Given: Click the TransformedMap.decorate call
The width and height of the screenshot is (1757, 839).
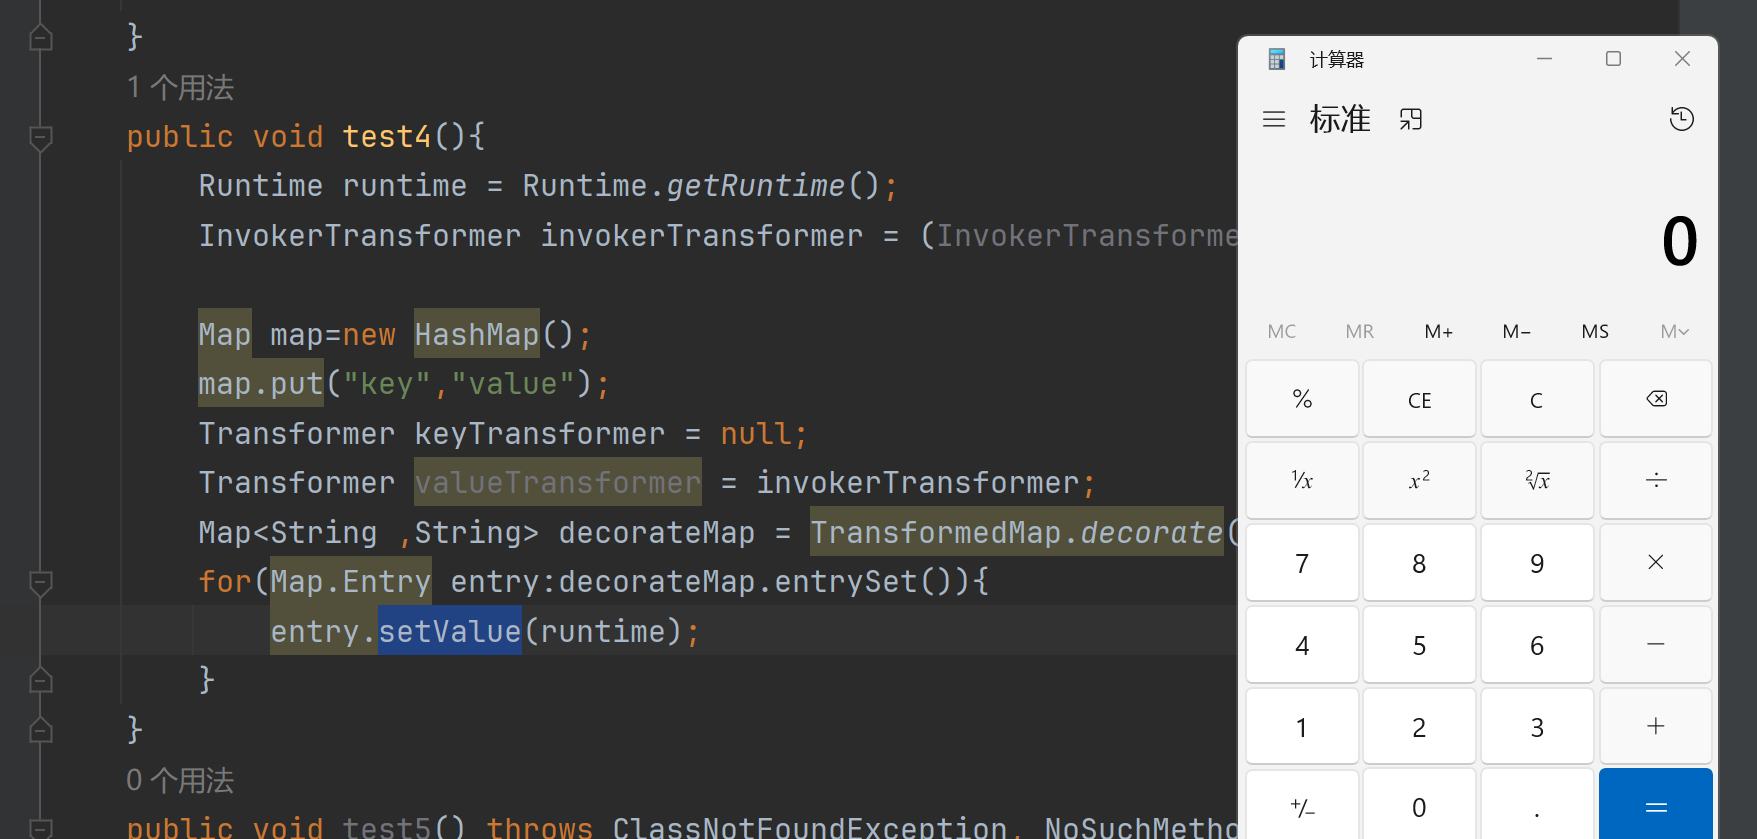Looking at the screenshot, I should [1017, 532].
